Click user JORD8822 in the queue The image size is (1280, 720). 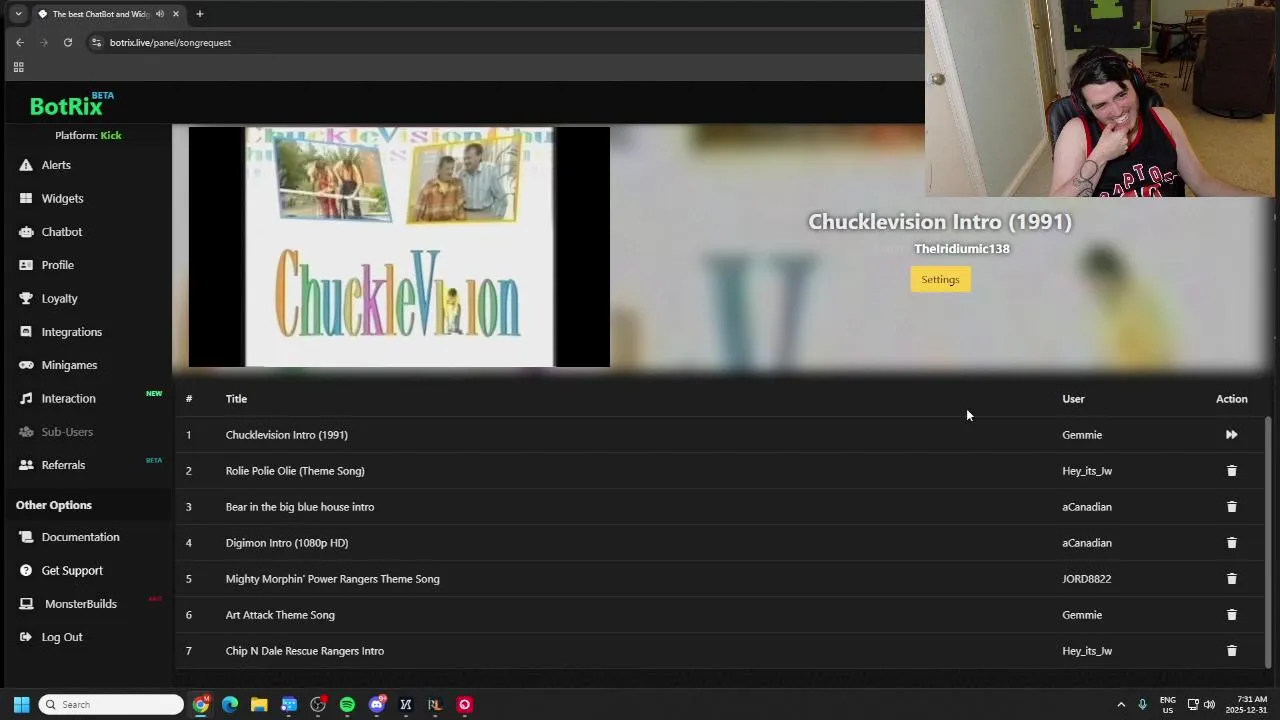[1086, 579]
